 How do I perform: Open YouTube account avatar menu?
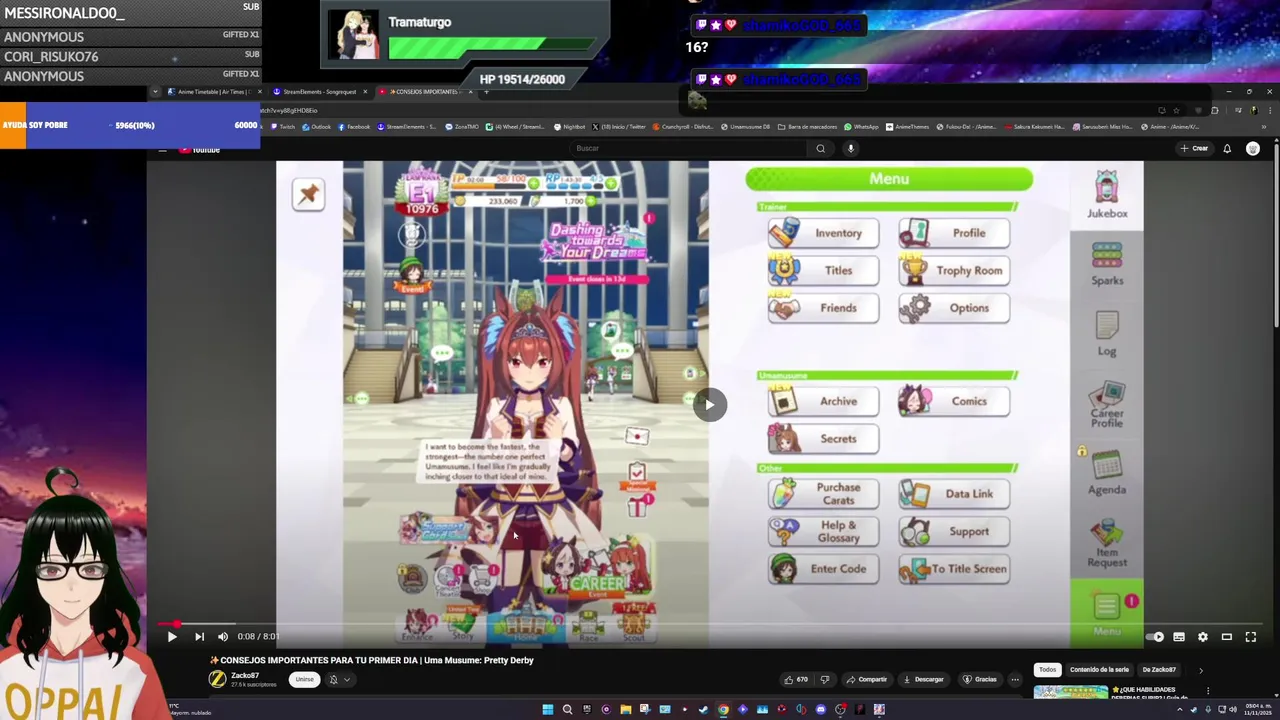pyautogui.click(x=1253, y=149)
